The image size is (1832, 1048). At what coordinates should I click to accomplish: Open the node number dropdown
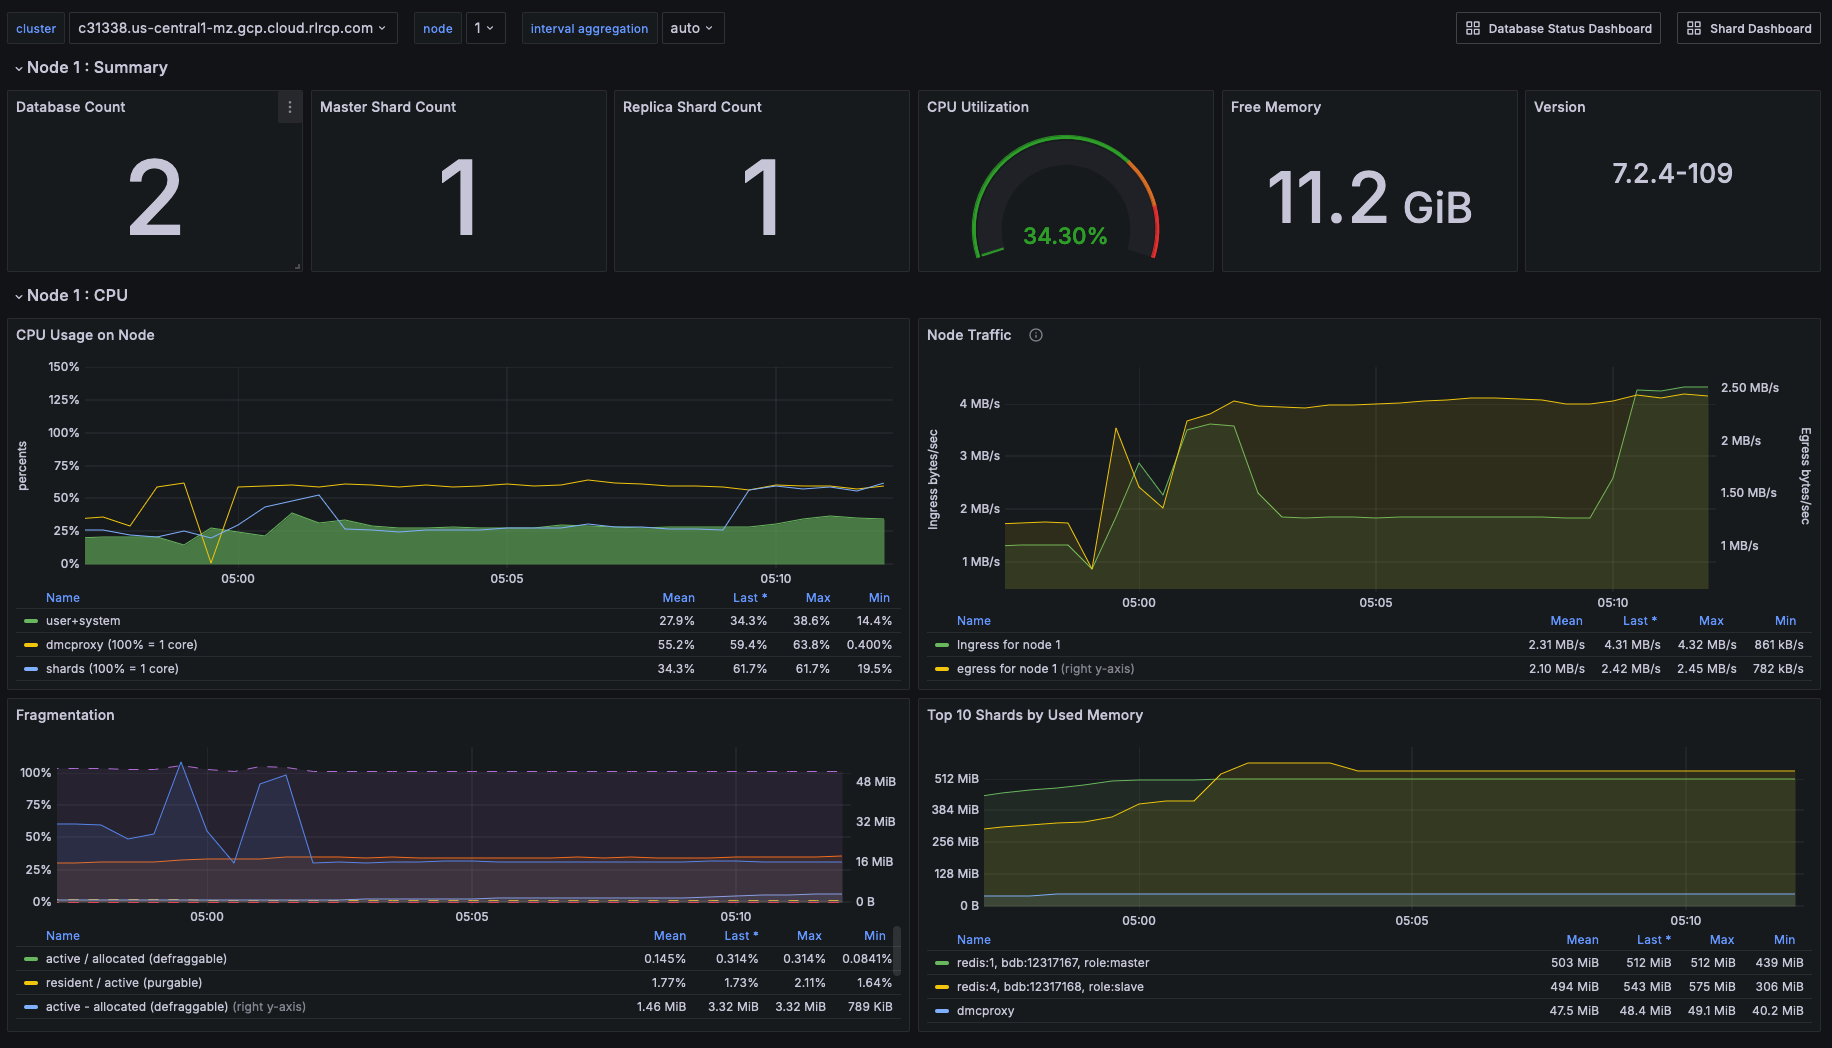(486, 28)
